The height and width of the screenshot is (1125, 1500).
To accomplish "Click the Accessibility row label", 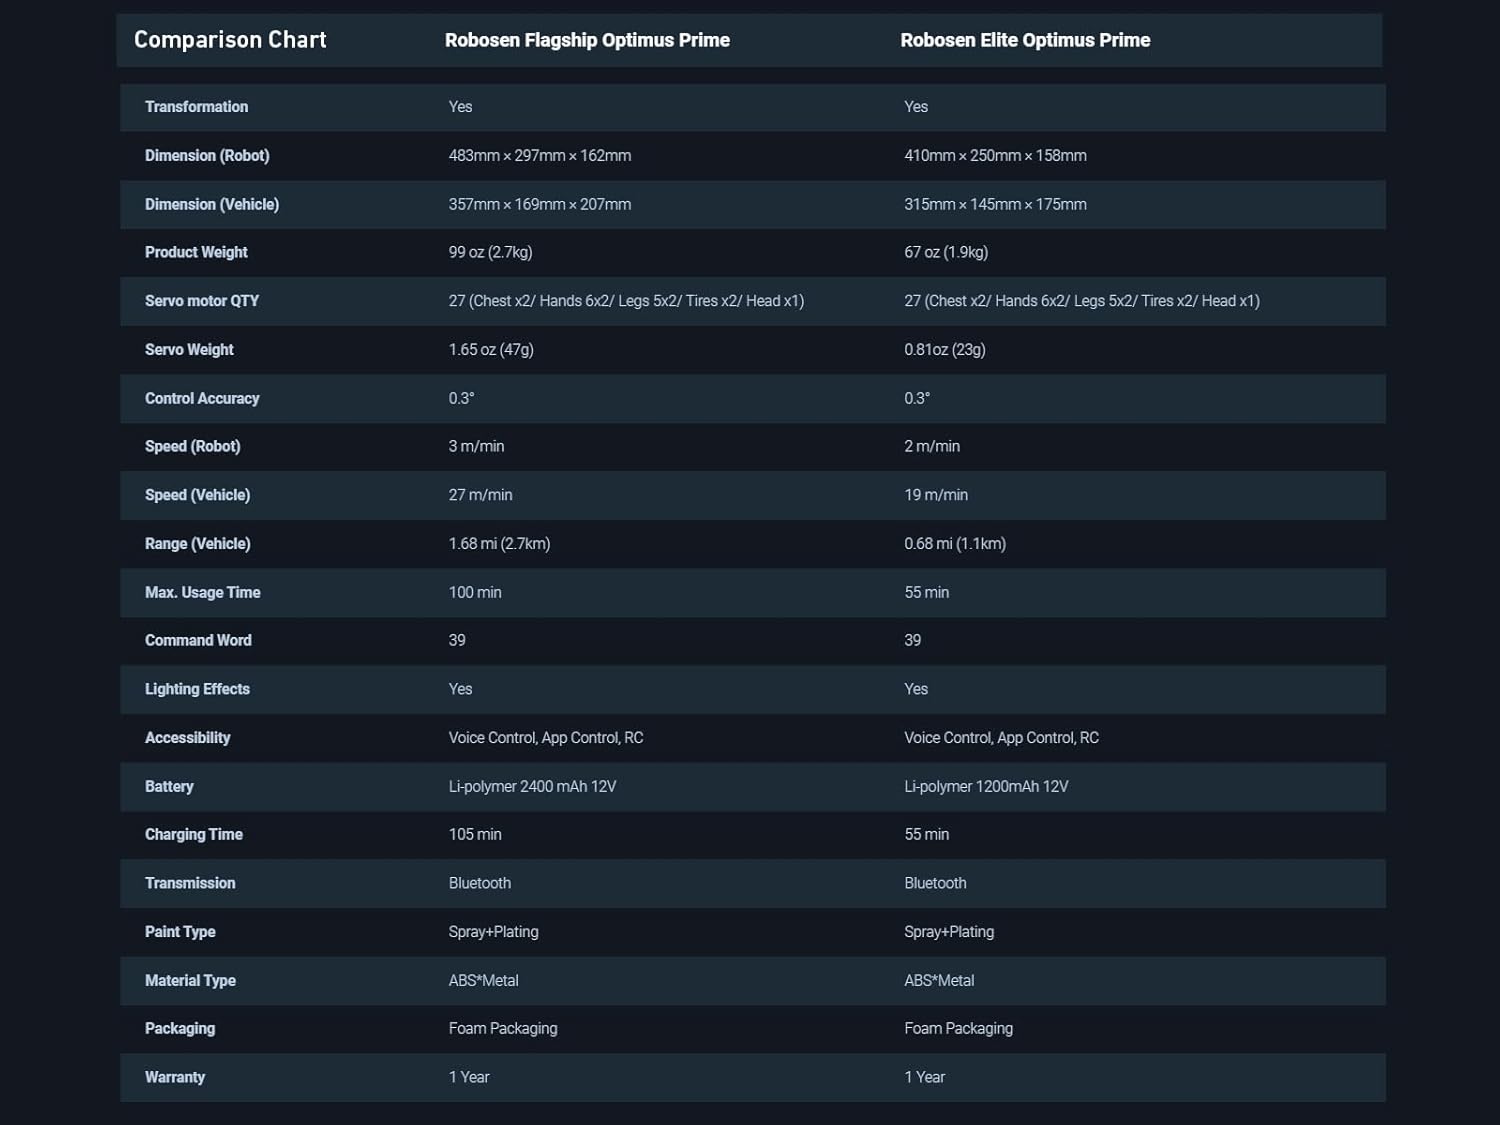I will coord(187,738).
